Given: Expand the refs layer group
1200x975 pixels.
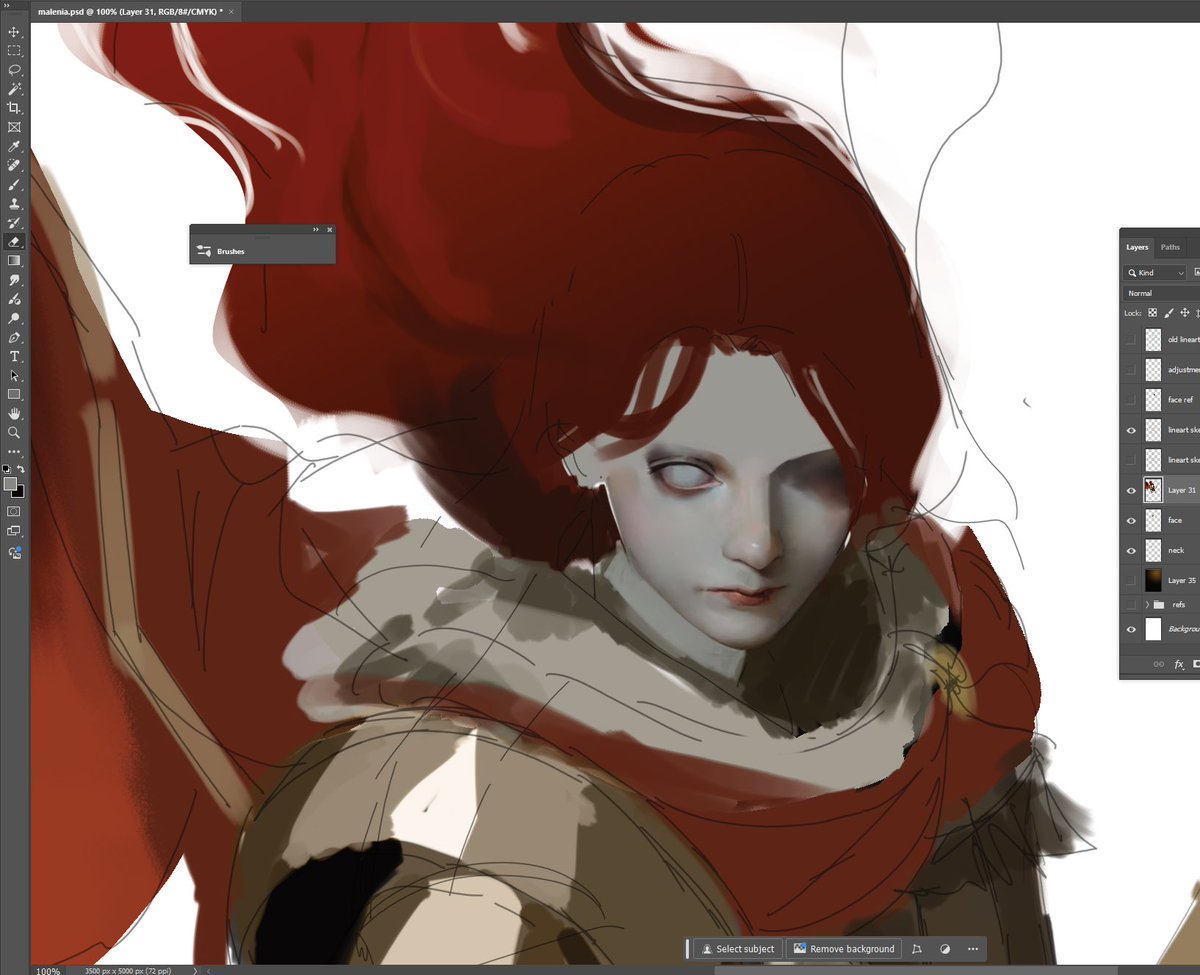Looking at the screenshot, I should click(x=1147, y=605).
